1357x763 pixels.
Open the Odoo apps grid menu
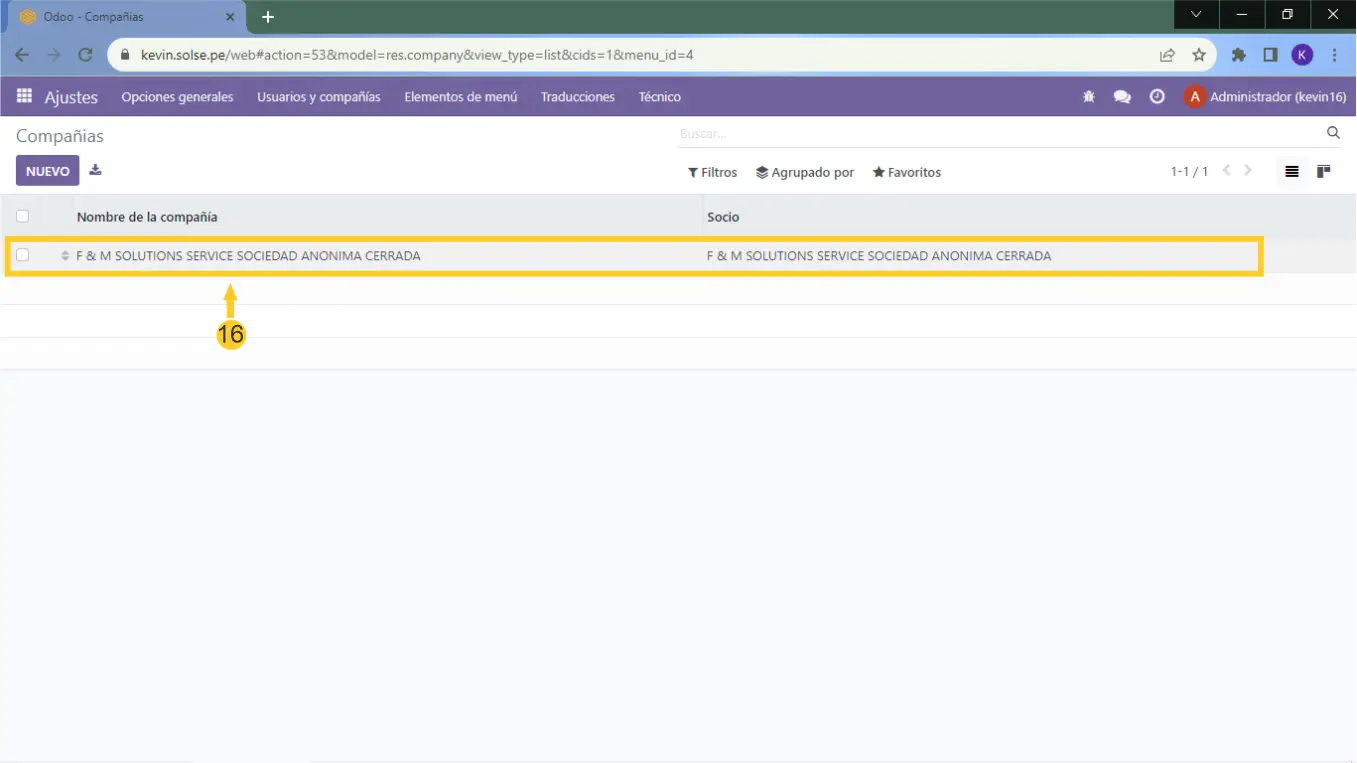pos(24,97)
